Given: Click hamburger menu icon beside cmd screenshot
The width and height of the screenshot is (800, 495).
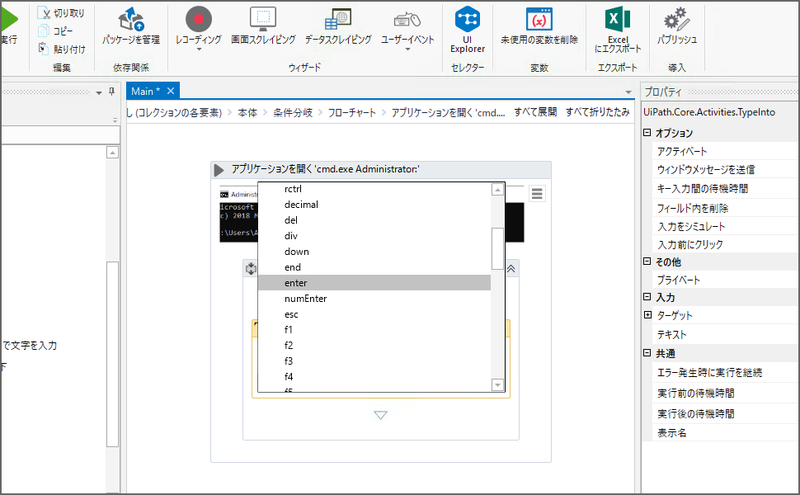Looking at the screenshot, I should point(537,193).
